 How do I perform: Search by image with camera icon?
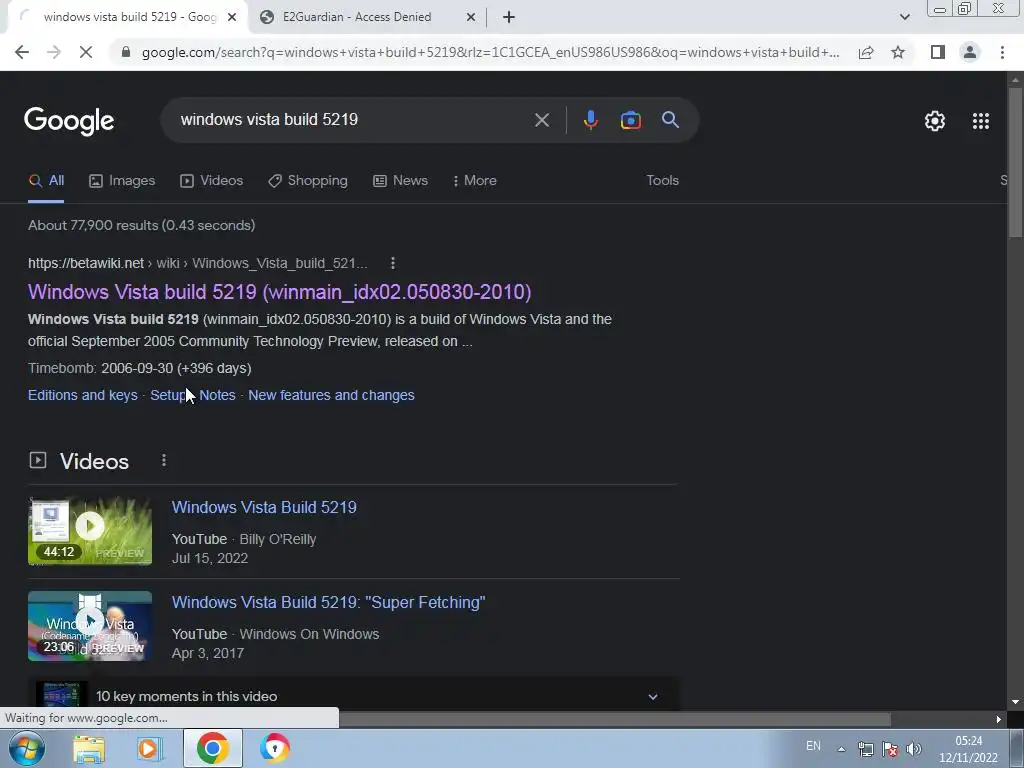[630, 120]
